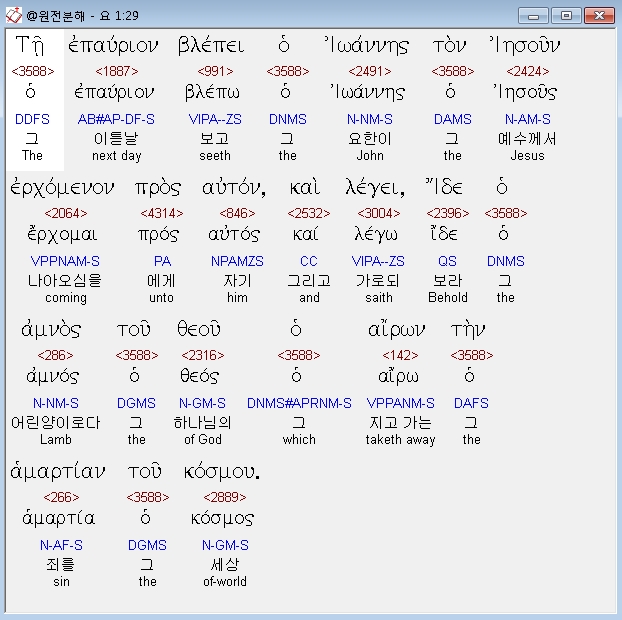Select the lemma κόσμος
This screenshot has height=620, width=622.
(x=222, y=519)
